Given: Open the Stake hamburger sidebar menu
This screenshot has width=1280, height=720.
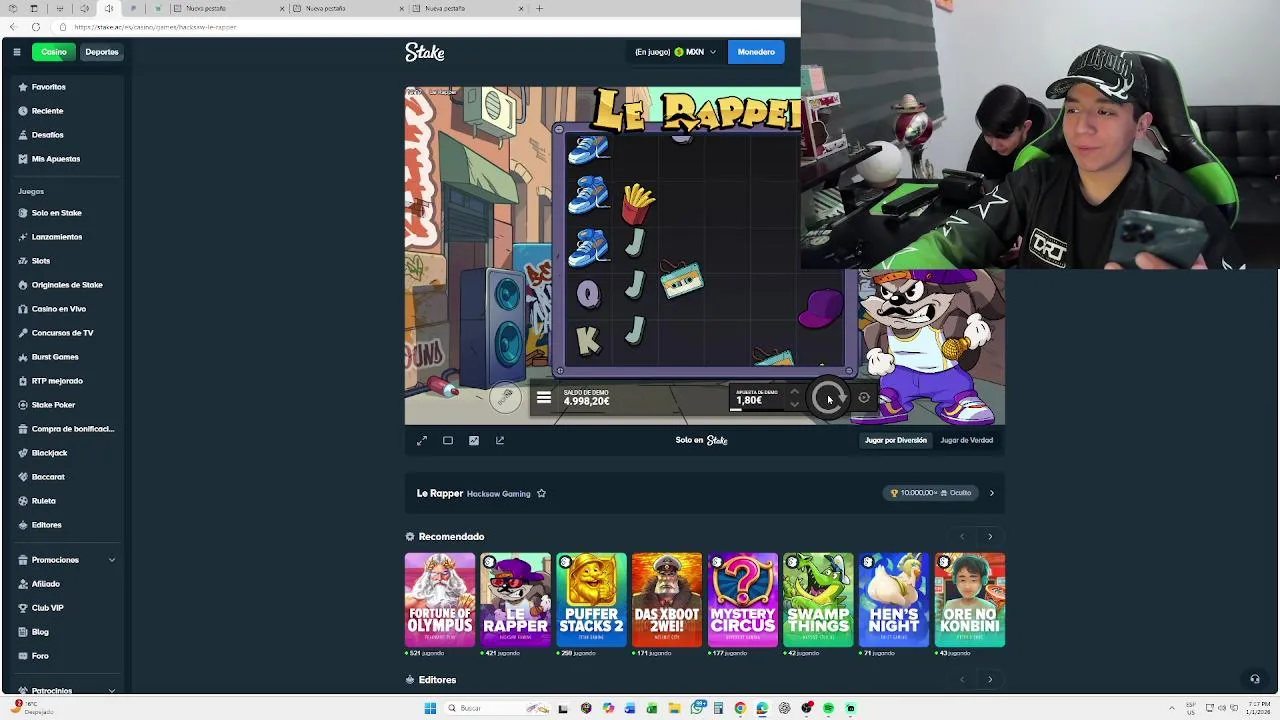Looking at the screenshot, I should (16, 52).
